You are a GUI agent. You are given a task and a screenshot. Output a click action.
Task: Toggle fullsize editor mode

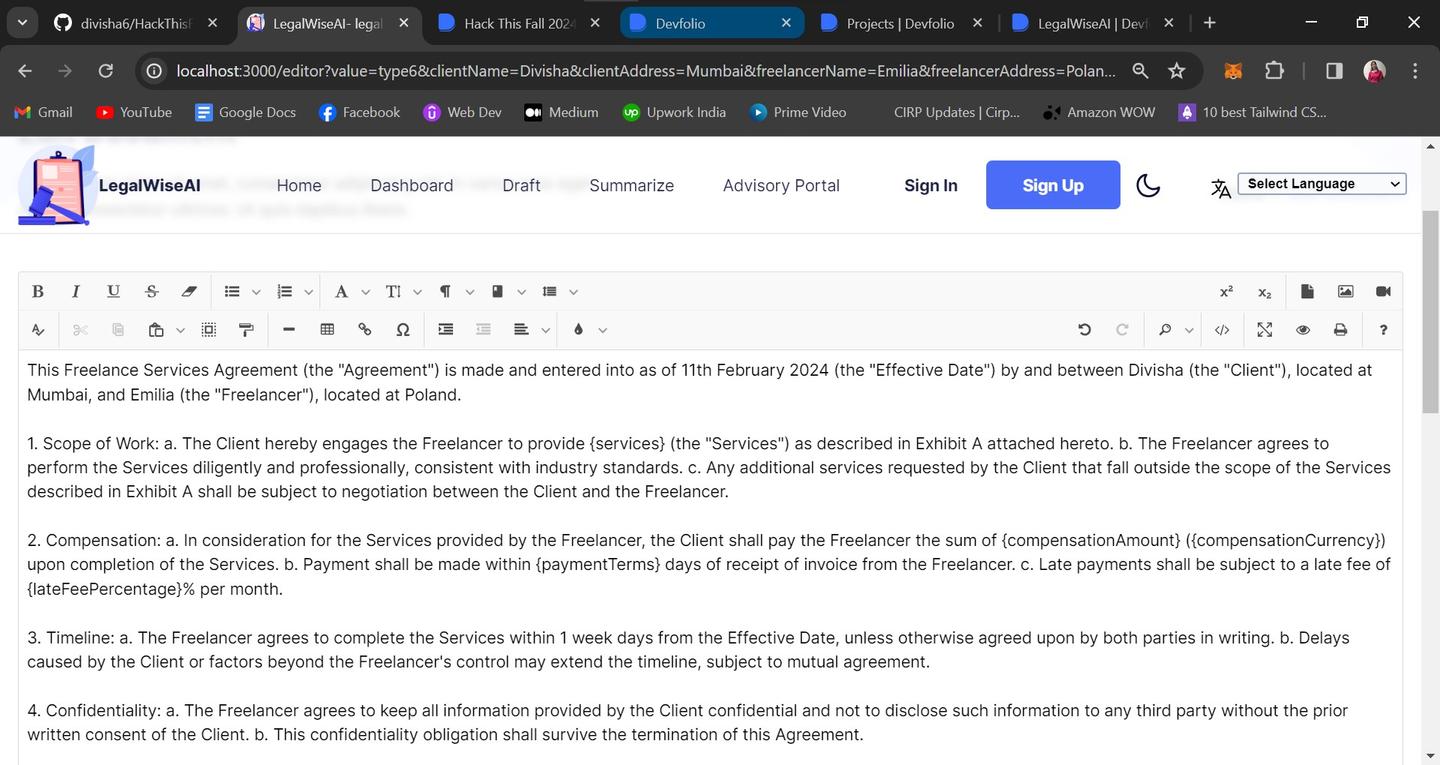point(1264,329)
